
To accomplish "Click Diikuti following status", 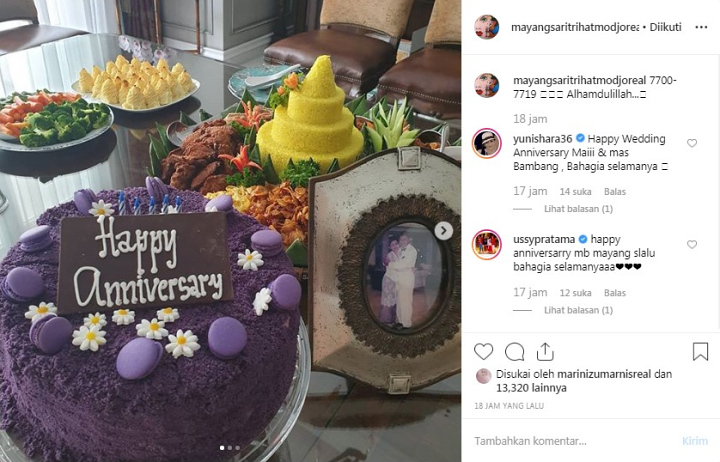I will 665,27.
